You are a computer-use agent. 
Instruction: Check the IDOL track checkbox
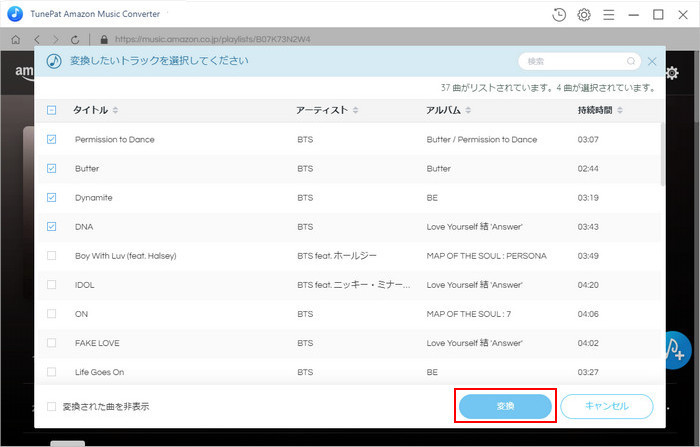coord(51,284)
